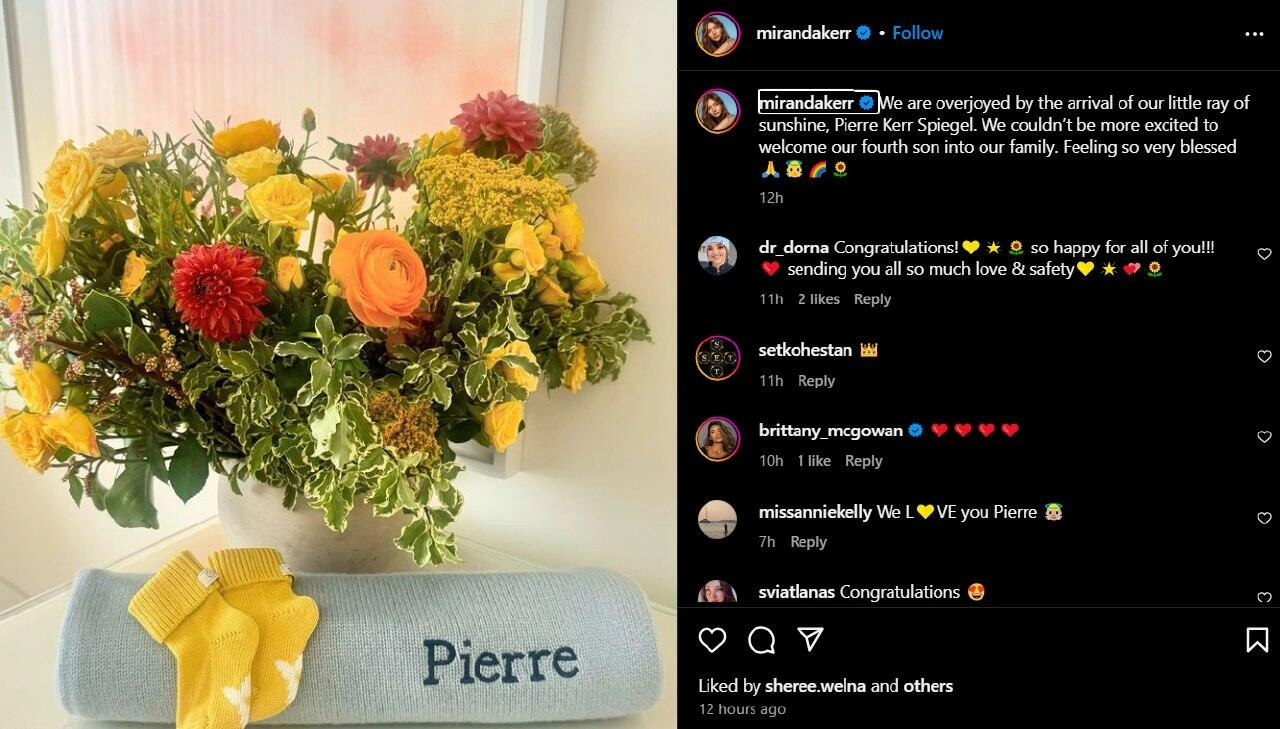The image size is (1280, 729).
Task: Open missanniekelly's username link
Action: 815,511
